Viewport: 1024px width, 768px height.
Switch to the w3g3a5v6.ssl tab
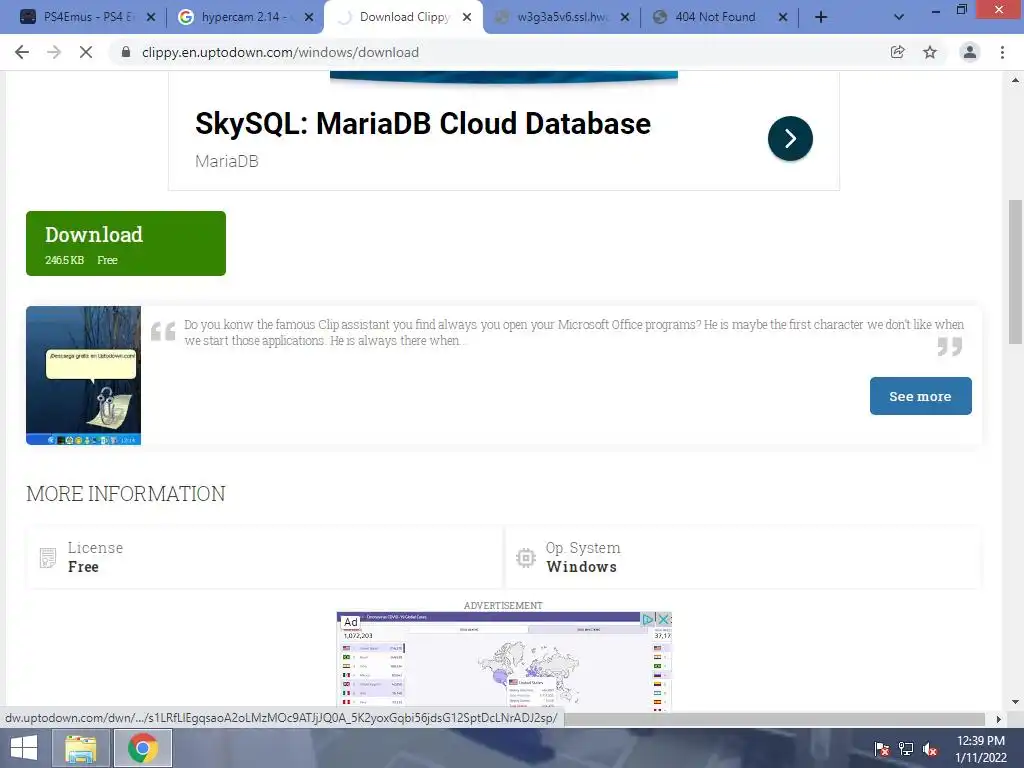click(x=561, y=17)
